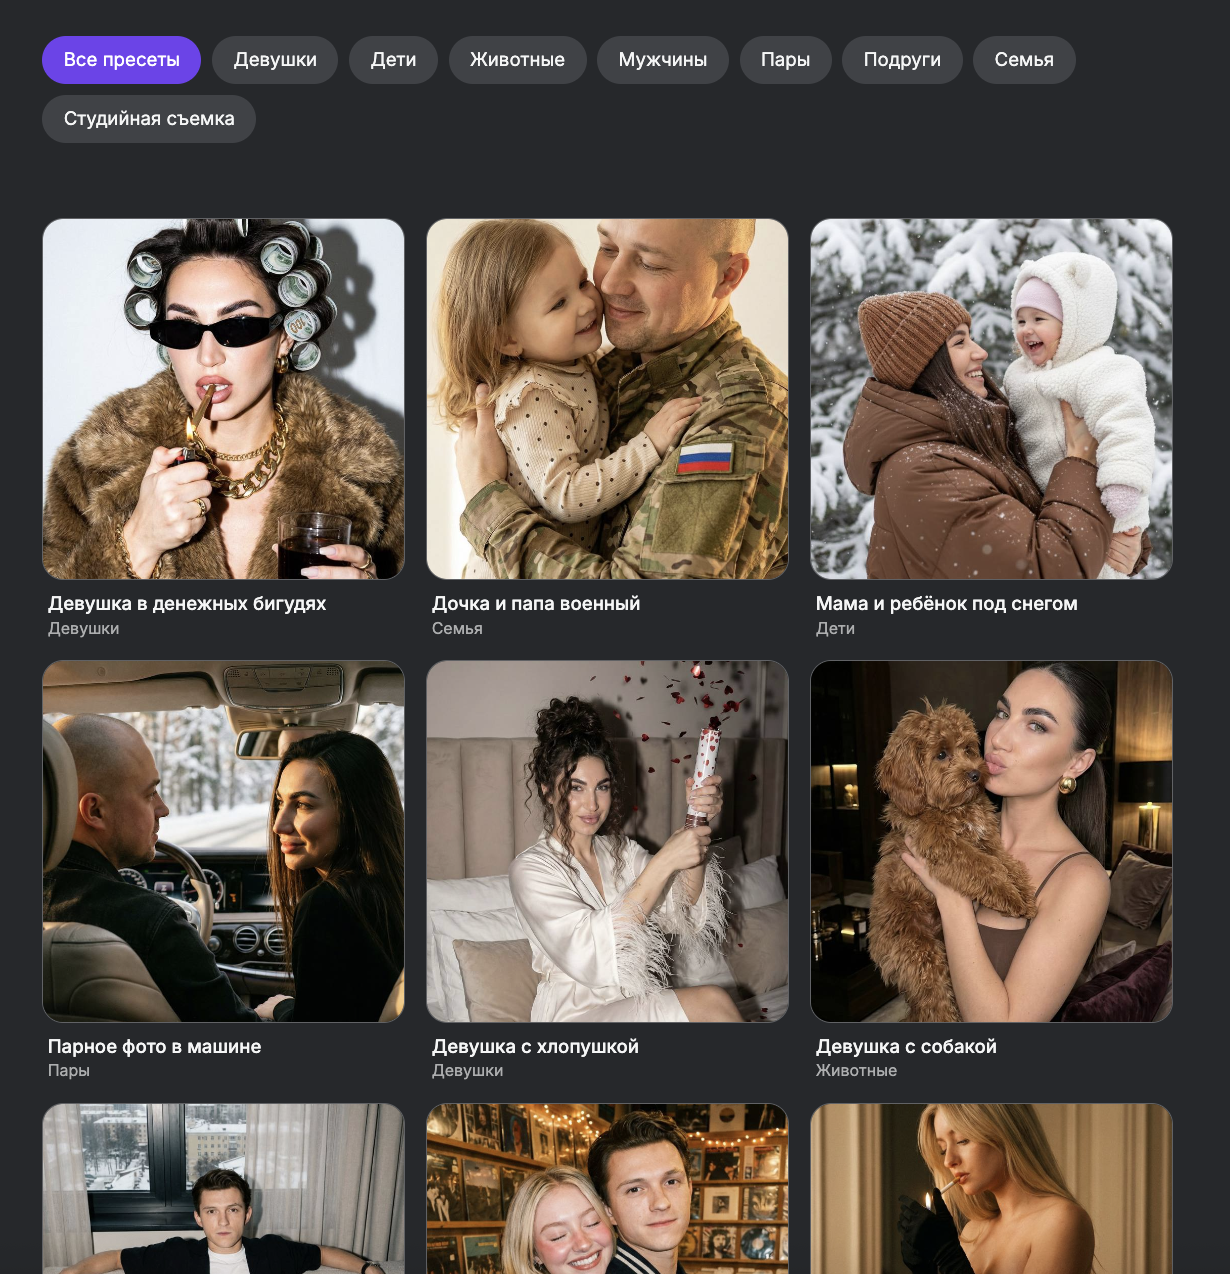
Task: Select the 'Все пресеты' filter chip
Action: 121,60
